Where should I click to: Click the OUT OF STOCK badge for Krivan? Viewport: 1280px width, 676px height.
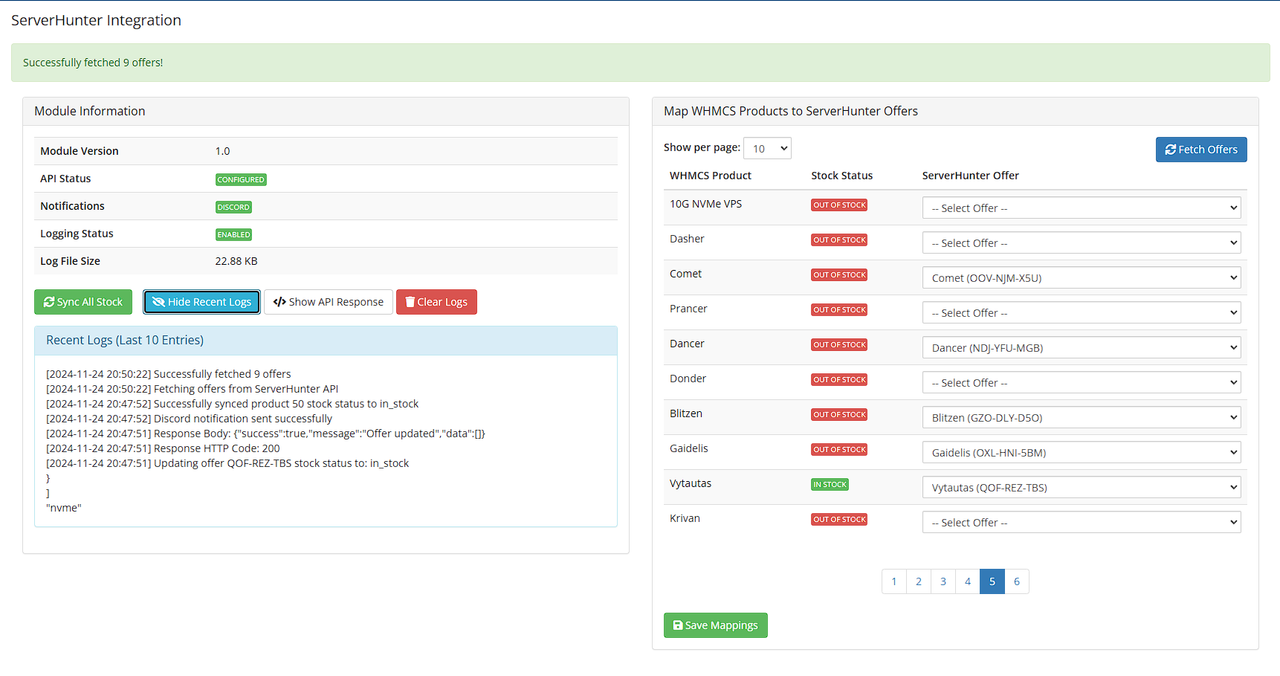click(x=839, y=520)
